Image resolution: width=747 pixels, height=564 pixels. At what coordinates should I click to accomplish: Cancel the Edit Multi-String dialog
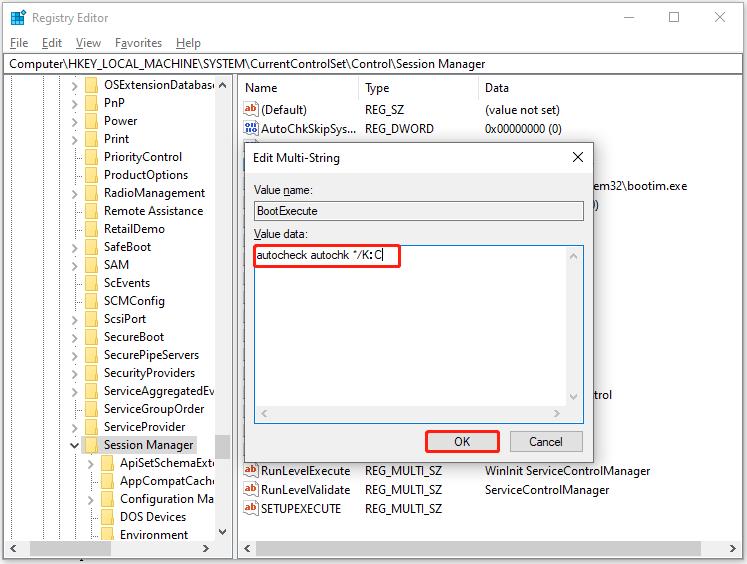[546, 442]
